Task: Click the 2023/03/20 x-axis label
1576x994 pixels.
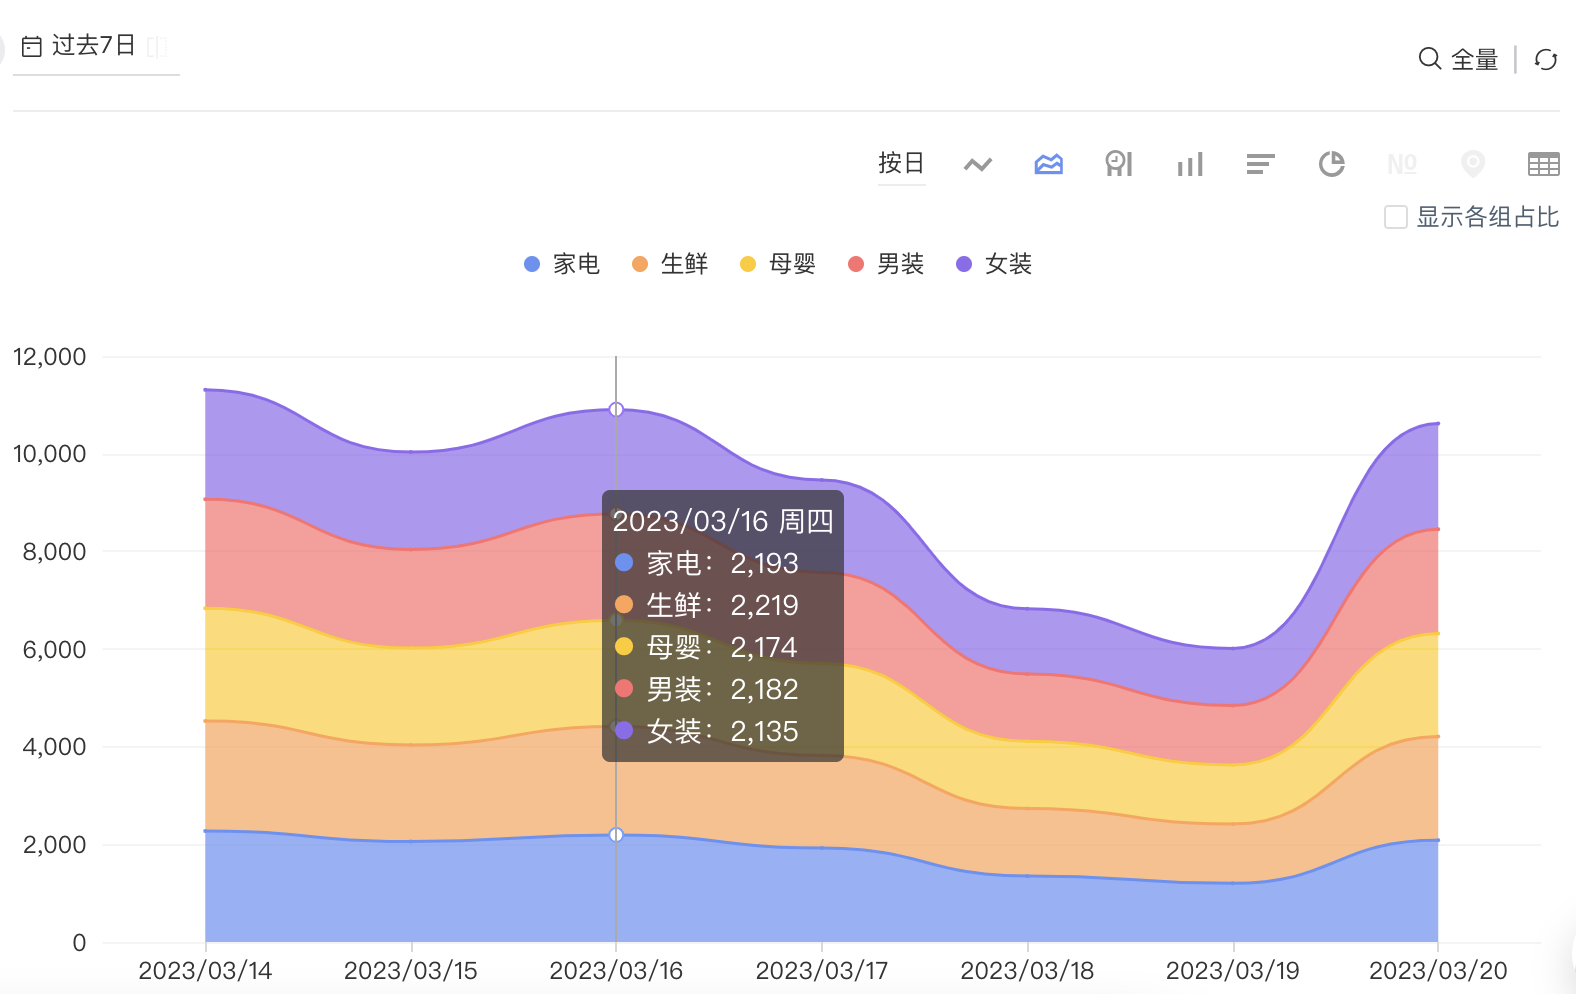Action: point(1438,971)
